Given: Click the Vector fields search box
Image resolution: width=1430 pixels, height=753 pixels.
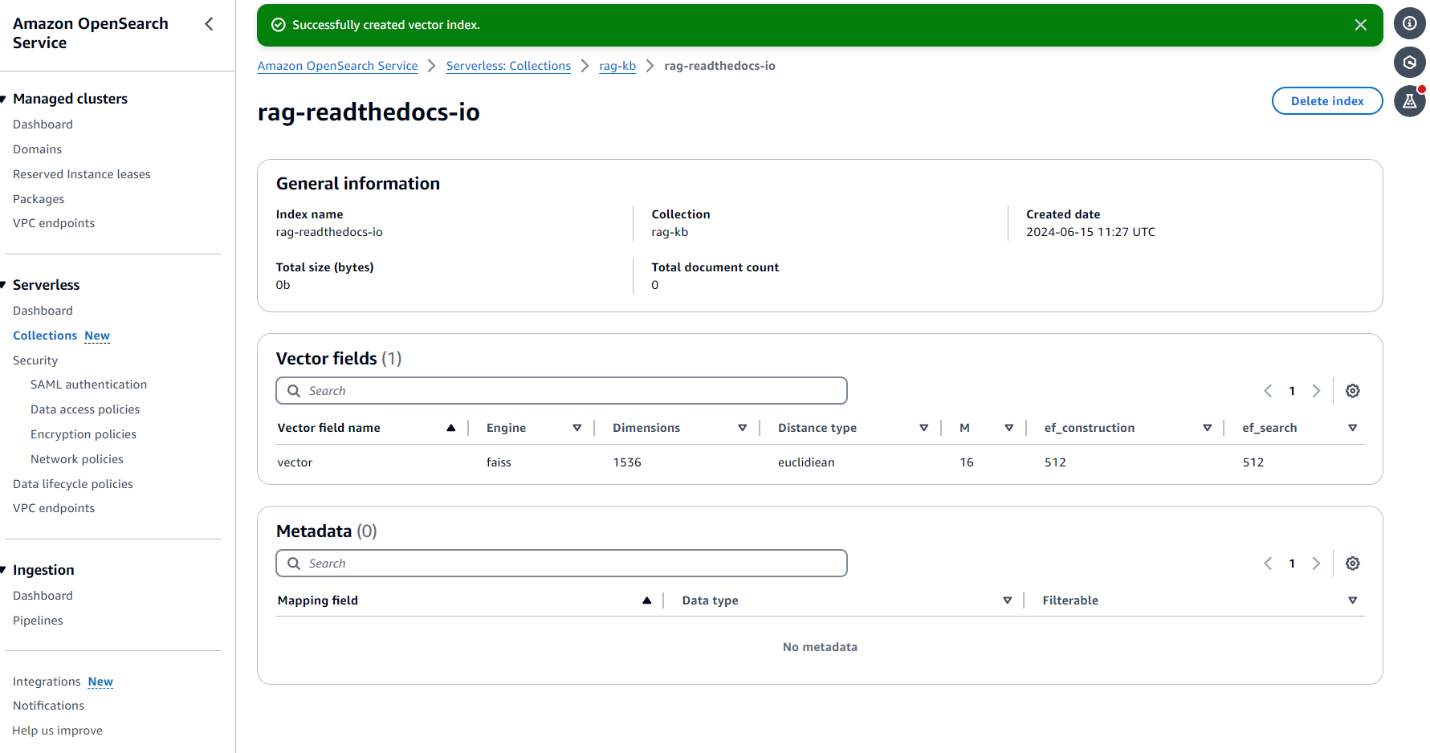Looking at the screenshot, I should coord(561,391).
